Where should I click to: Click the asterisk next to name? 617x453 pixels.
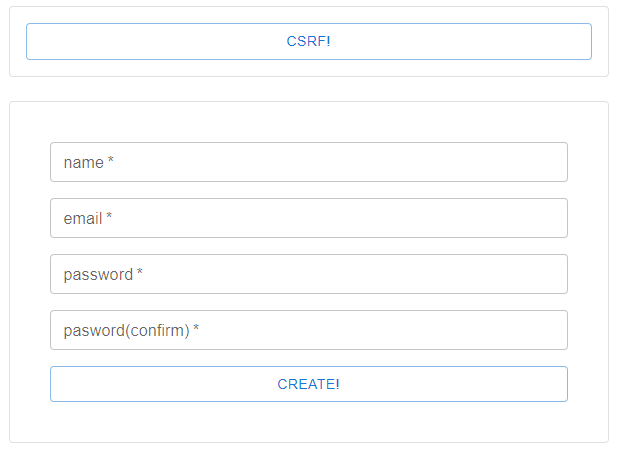(x=111, y=161)
